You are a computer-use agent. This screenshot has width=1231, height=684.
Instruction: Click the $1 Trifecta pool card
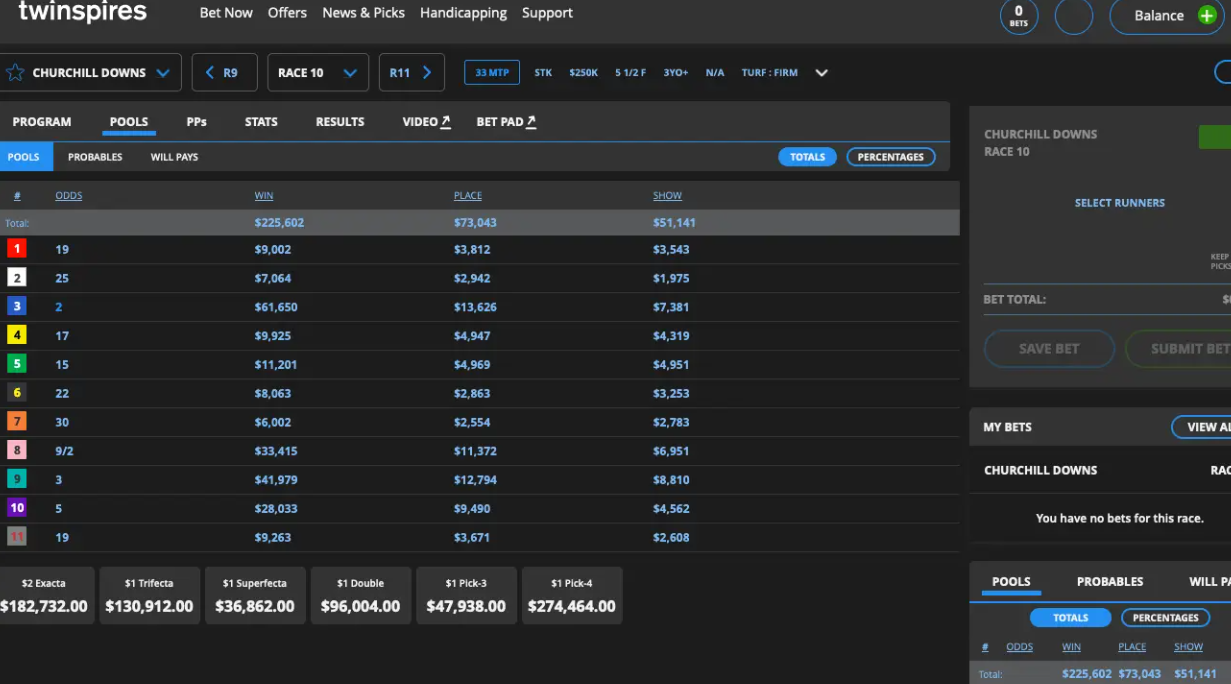pos(149,596)
